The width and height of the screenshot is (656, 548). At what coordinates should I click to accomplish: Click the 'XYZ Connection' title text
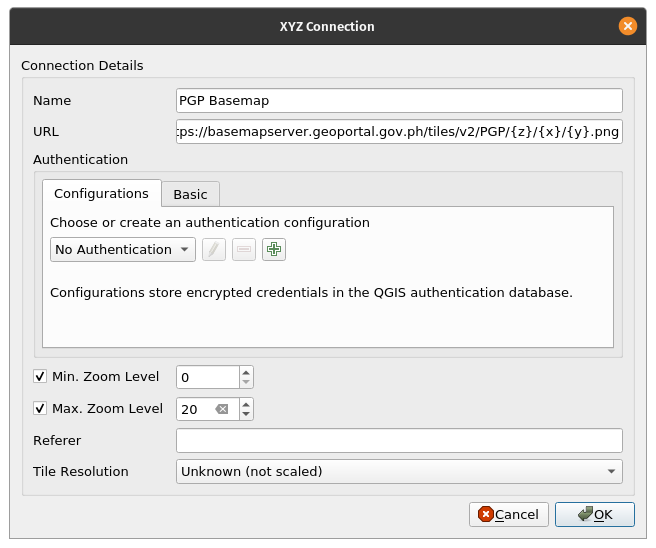[327, 26]
